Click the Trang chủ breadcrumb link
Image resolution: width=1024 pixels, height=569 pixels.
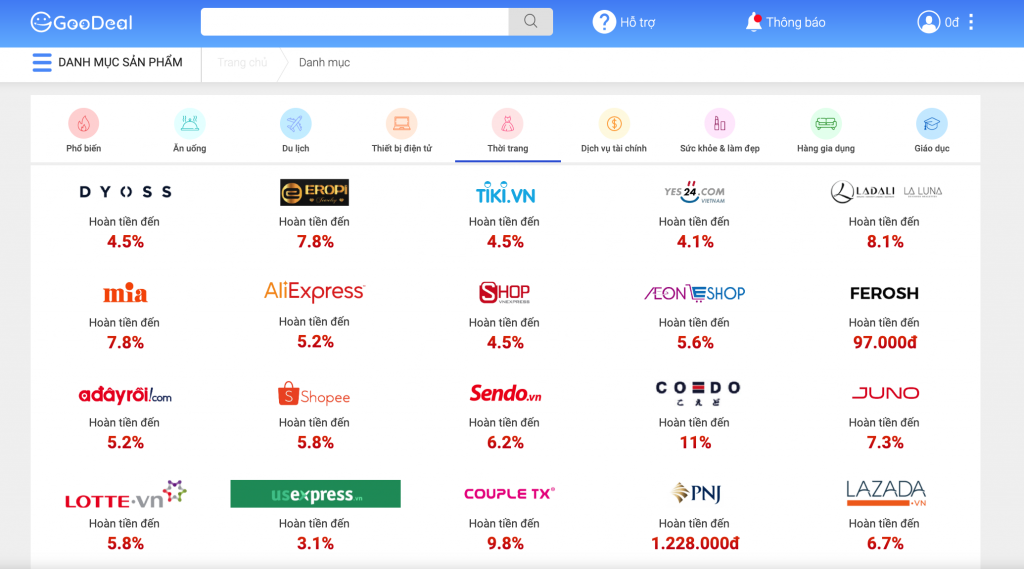pyautogui.click(x=242, y=62)
